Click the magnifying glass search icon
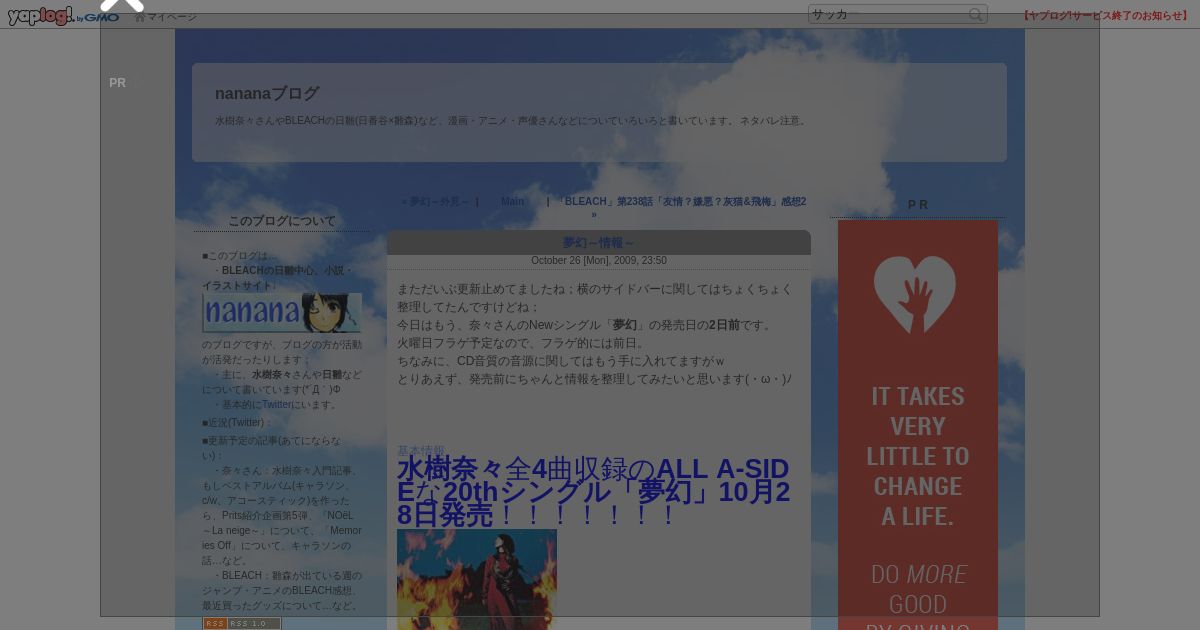The width and height of the screenshot is (1200, 630). click(x=976, y=14)
